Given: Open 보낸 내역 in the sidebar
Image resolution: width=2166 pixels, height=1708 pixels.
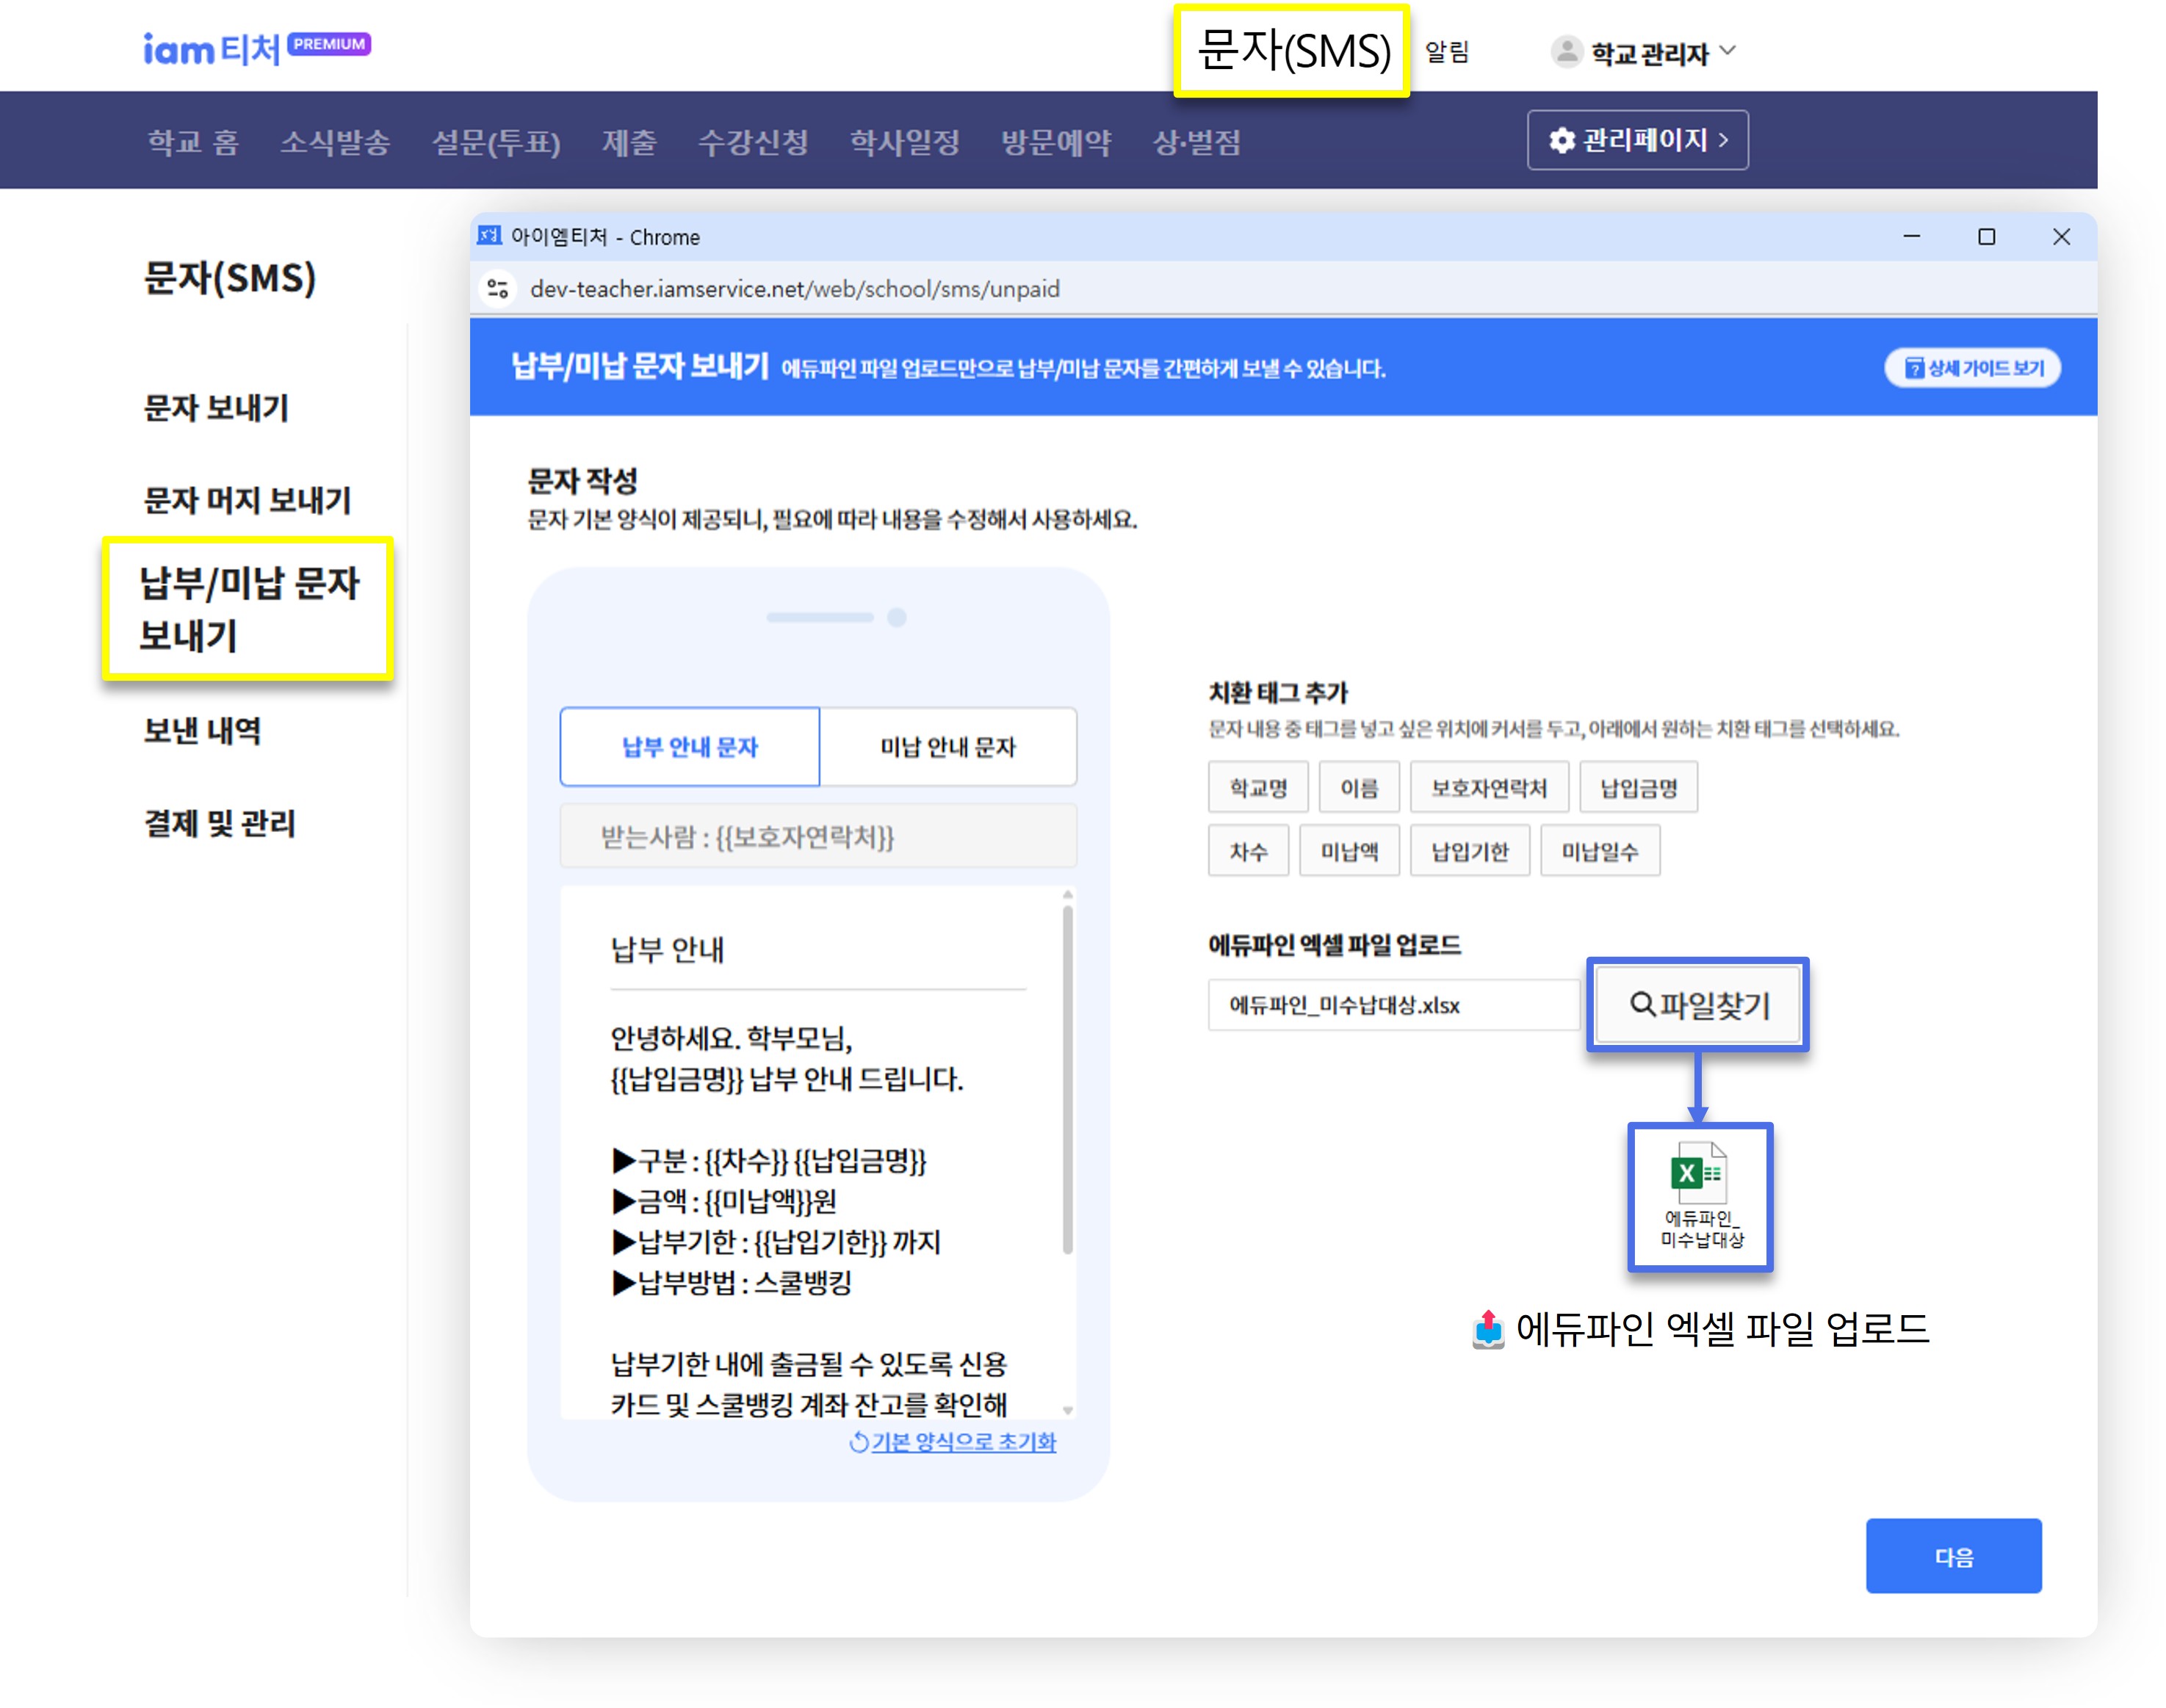Looking at the screenshot, I should (202, 731).
